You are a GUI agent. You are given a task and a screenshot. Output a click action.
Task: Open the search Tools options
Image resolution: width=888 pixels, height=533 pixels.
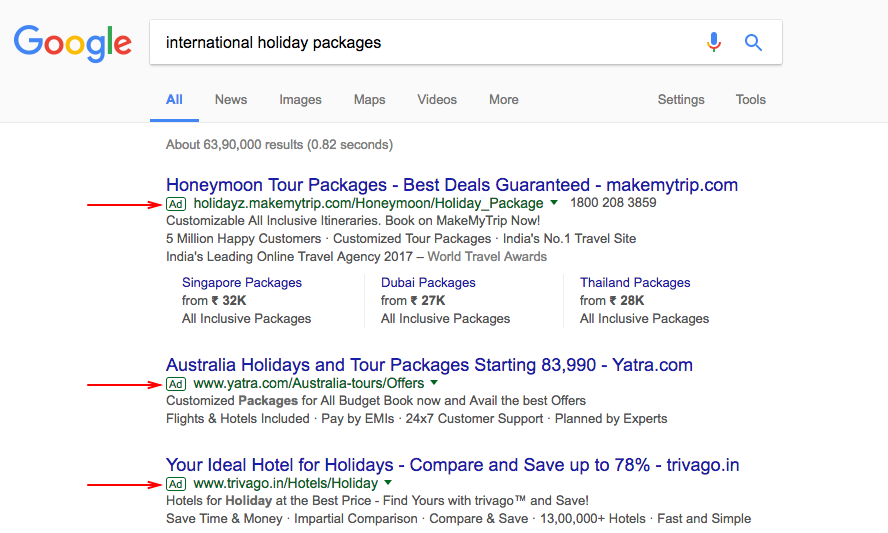click(x=751, y=100)
